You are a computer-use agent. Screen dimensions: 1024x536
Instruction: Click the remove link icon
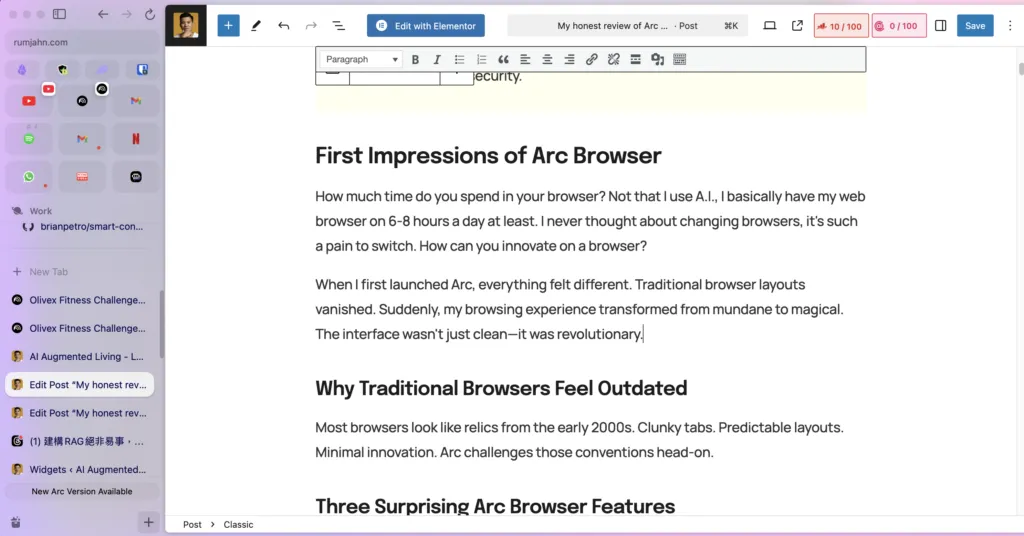coord(614,60)
